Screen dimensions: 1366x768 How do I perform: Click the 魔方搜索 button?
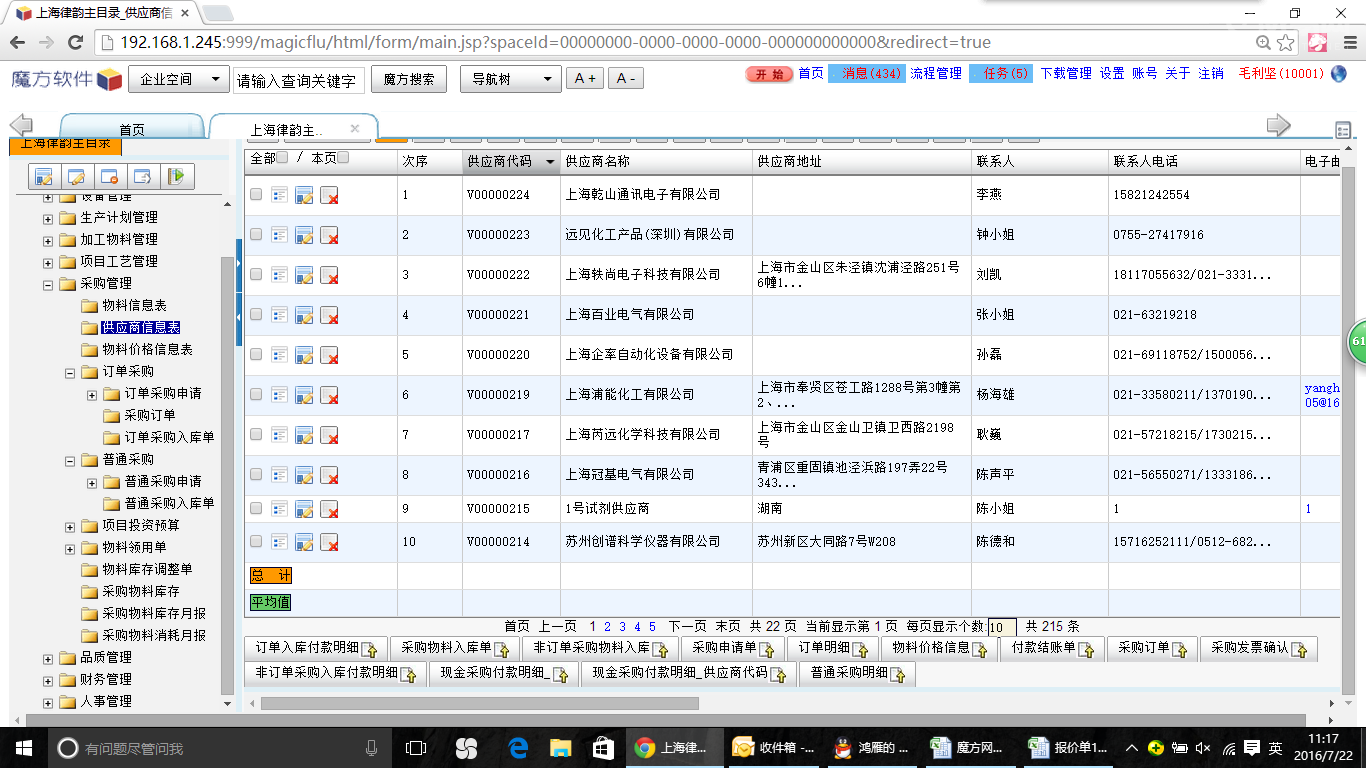[x=408, y=79]
